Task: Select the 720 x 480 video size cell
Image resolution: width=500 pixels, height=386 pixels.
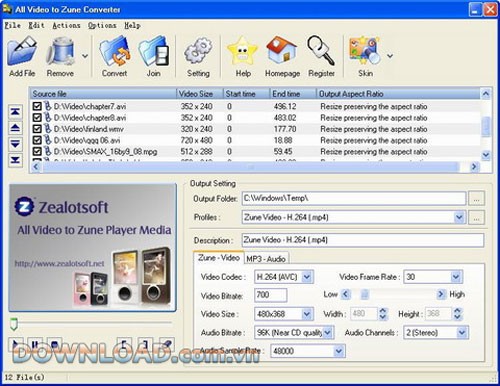Action: coord(196,140)
